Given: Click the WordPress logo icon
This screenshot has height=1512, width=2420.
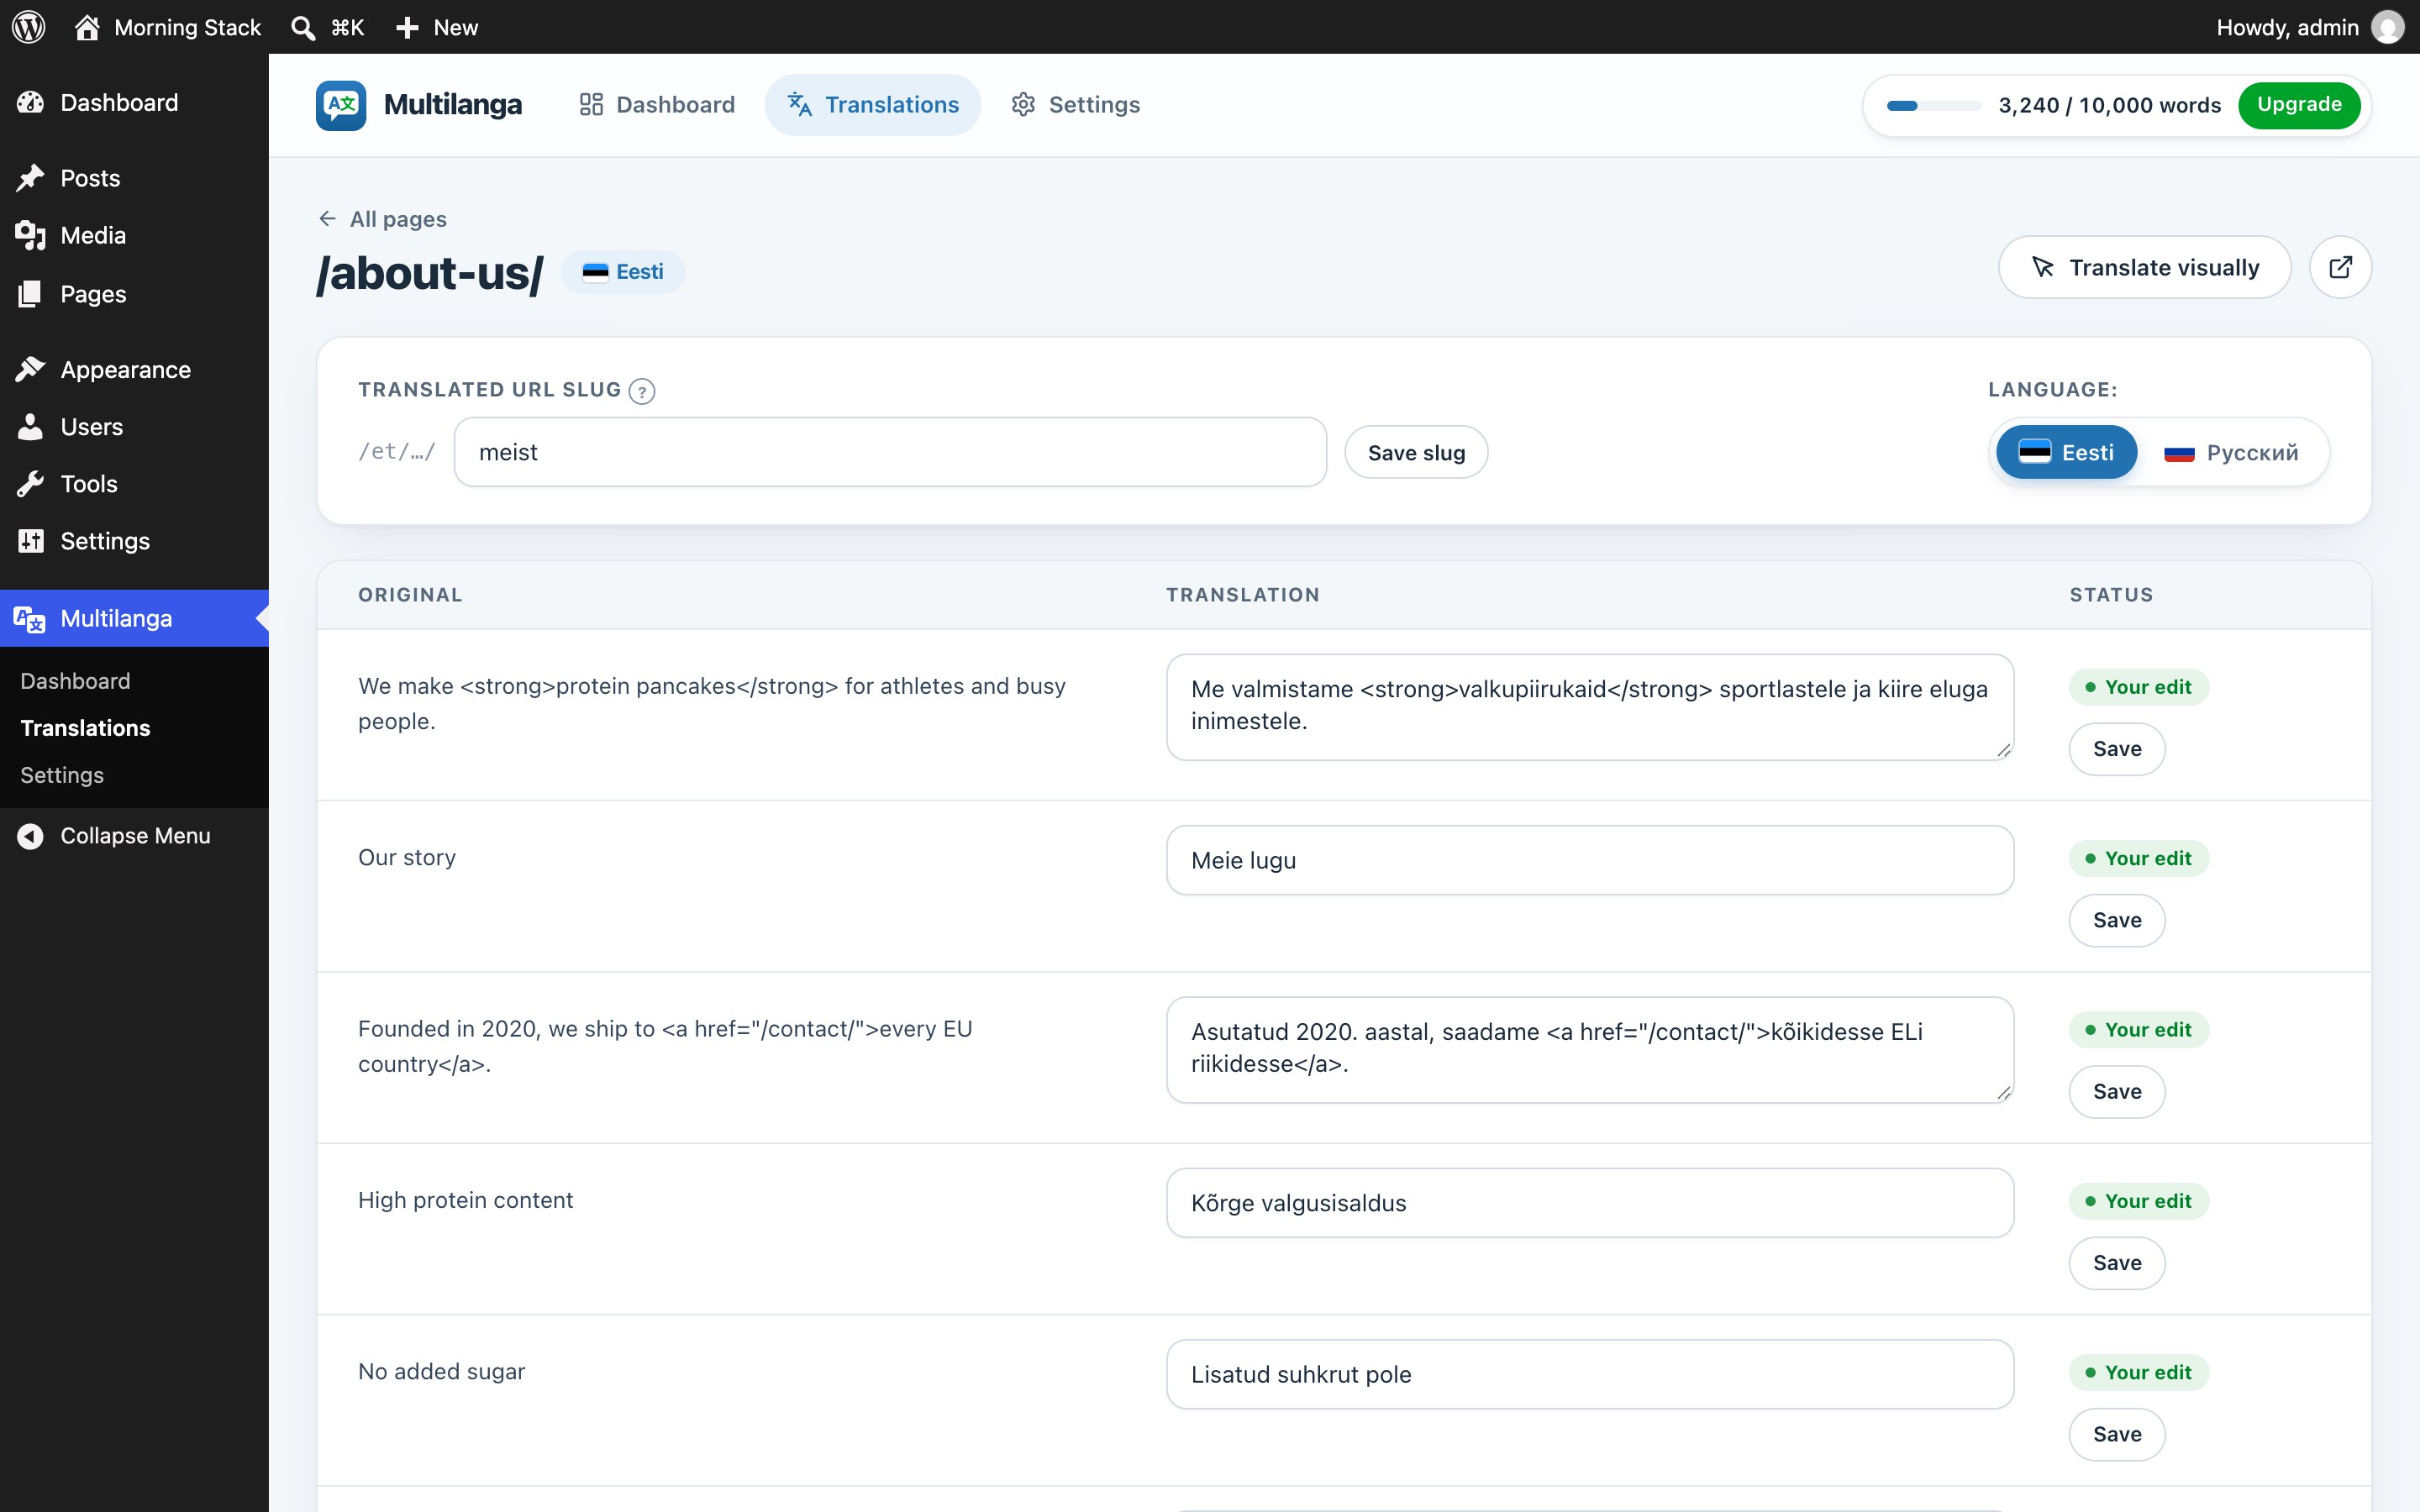Looking at the screenshot, I should [29, 27].
